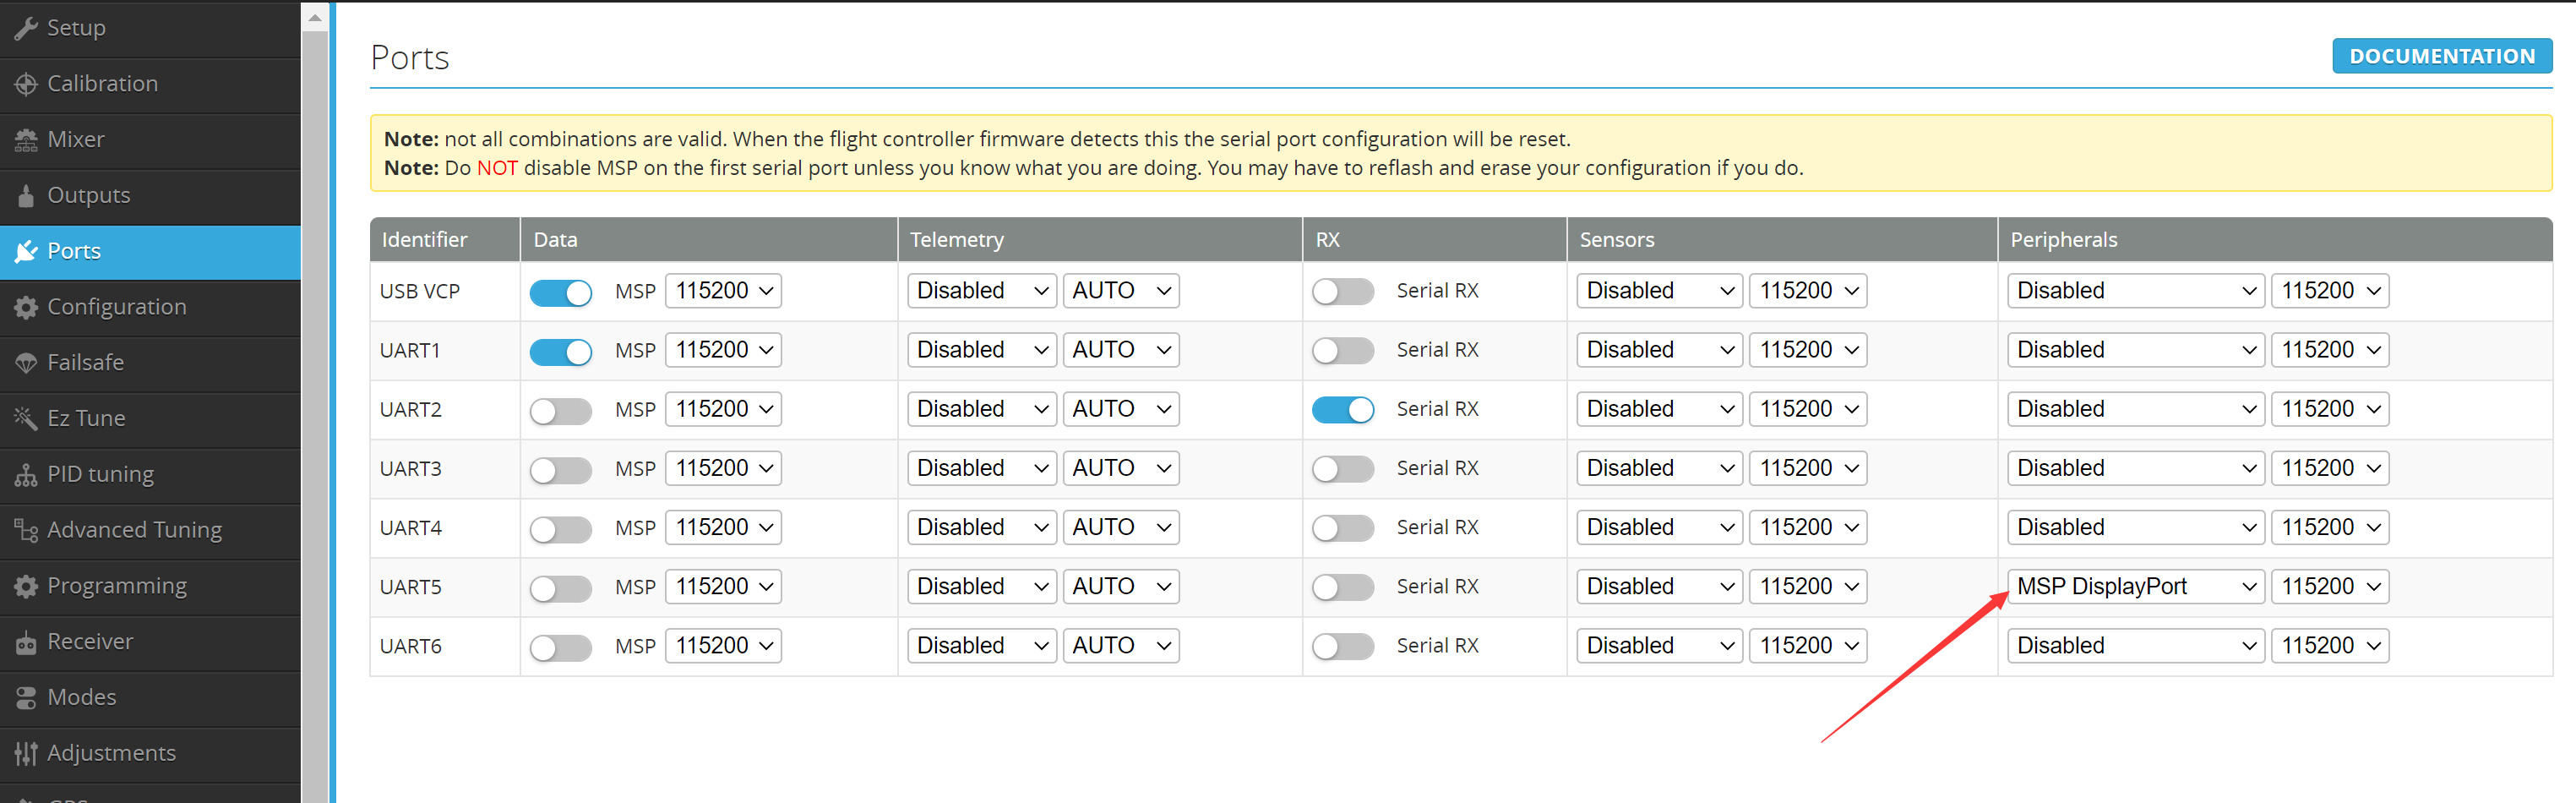
Task: Open UART5 MSP DisplayPort peripherals dropdown
Action: [x=2134, y=587]
